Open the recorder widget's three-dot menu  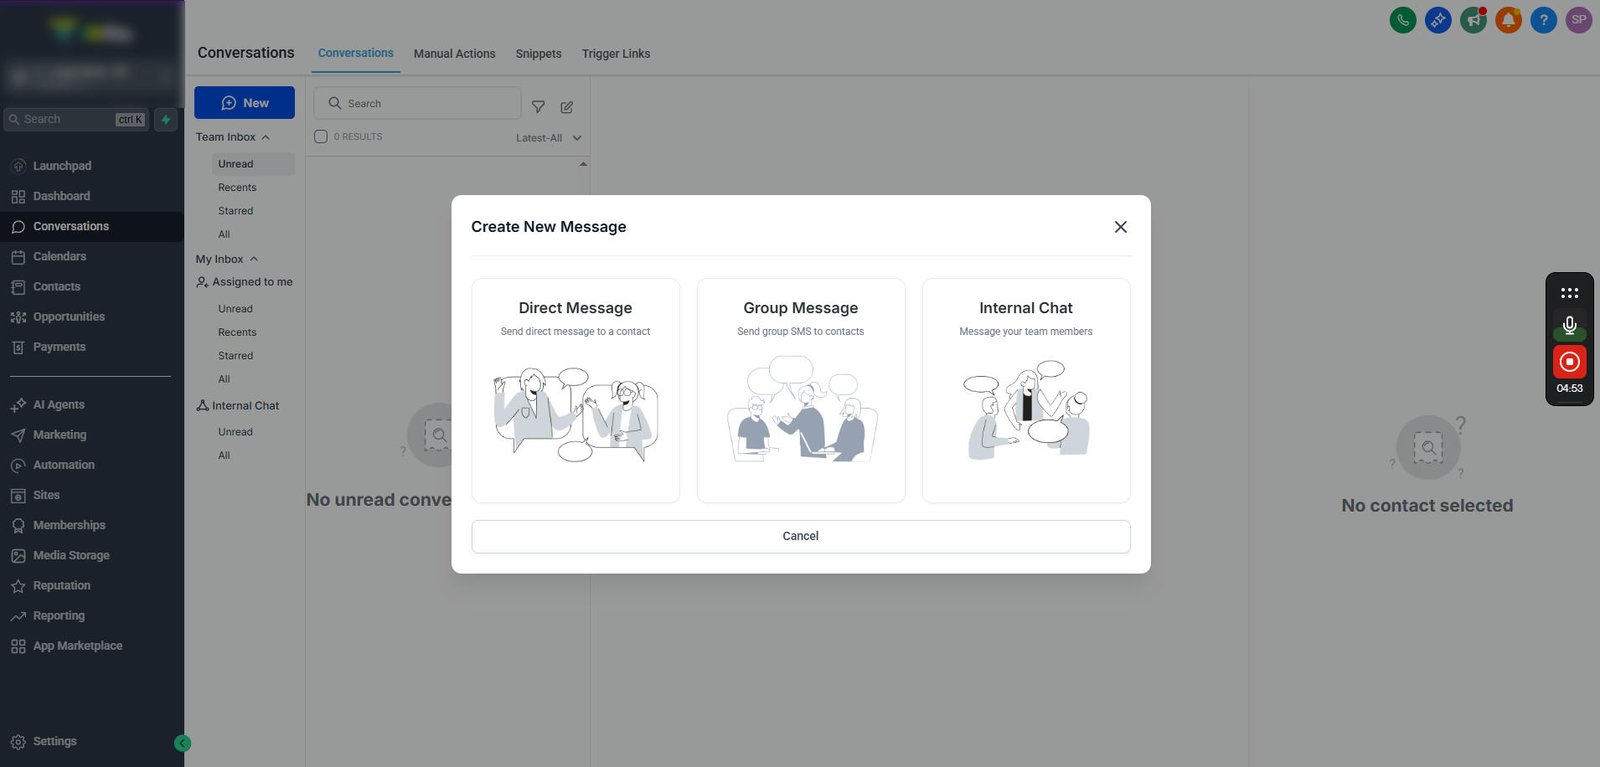pos(1570,293)
